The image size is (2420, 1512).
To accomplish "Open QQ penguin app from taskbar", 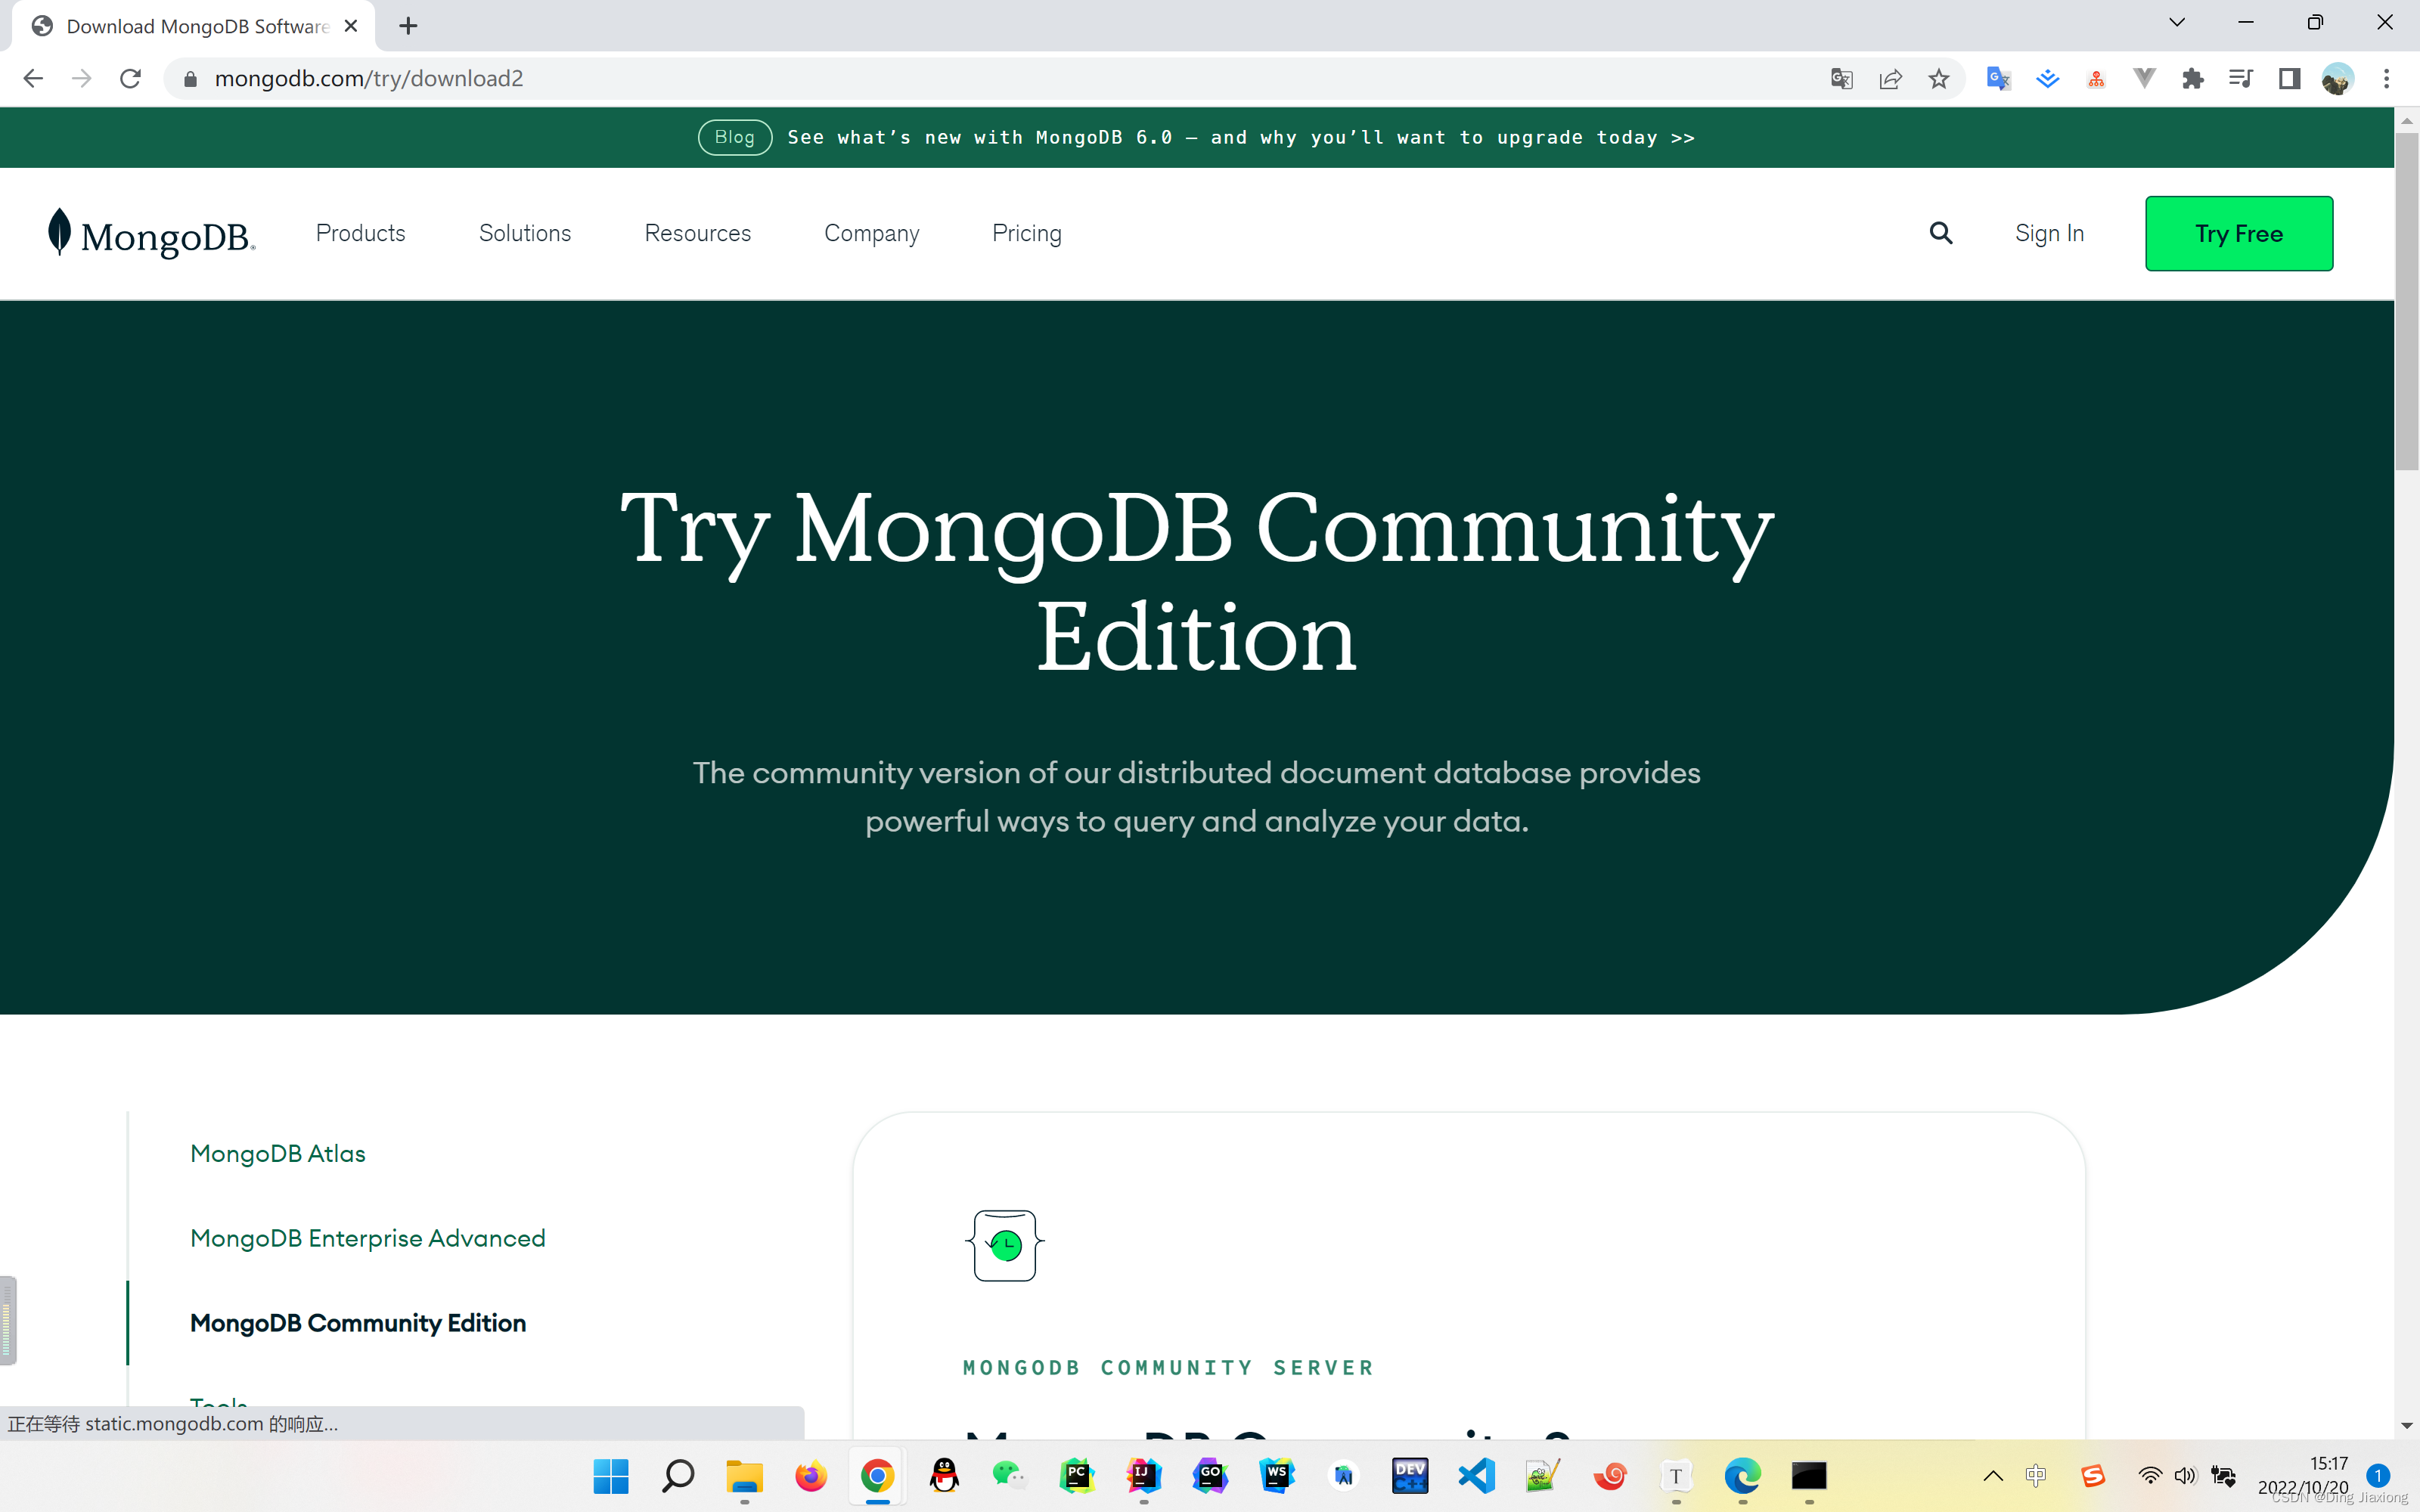I will click(x=944, y=1475).
